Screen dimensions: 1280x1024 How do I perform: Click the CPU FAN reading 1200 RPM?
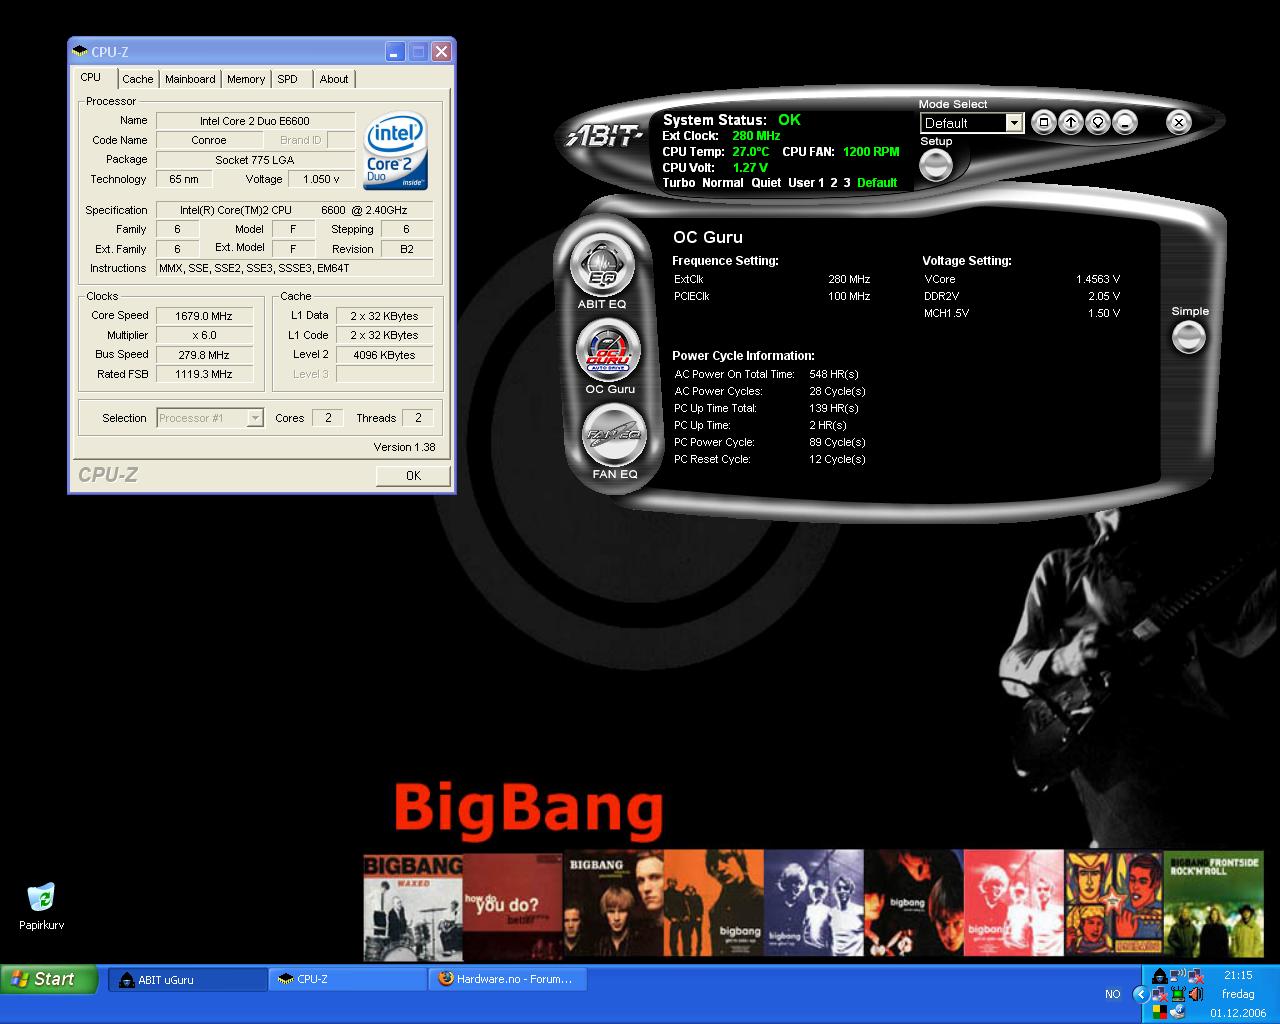coord(871,152)
